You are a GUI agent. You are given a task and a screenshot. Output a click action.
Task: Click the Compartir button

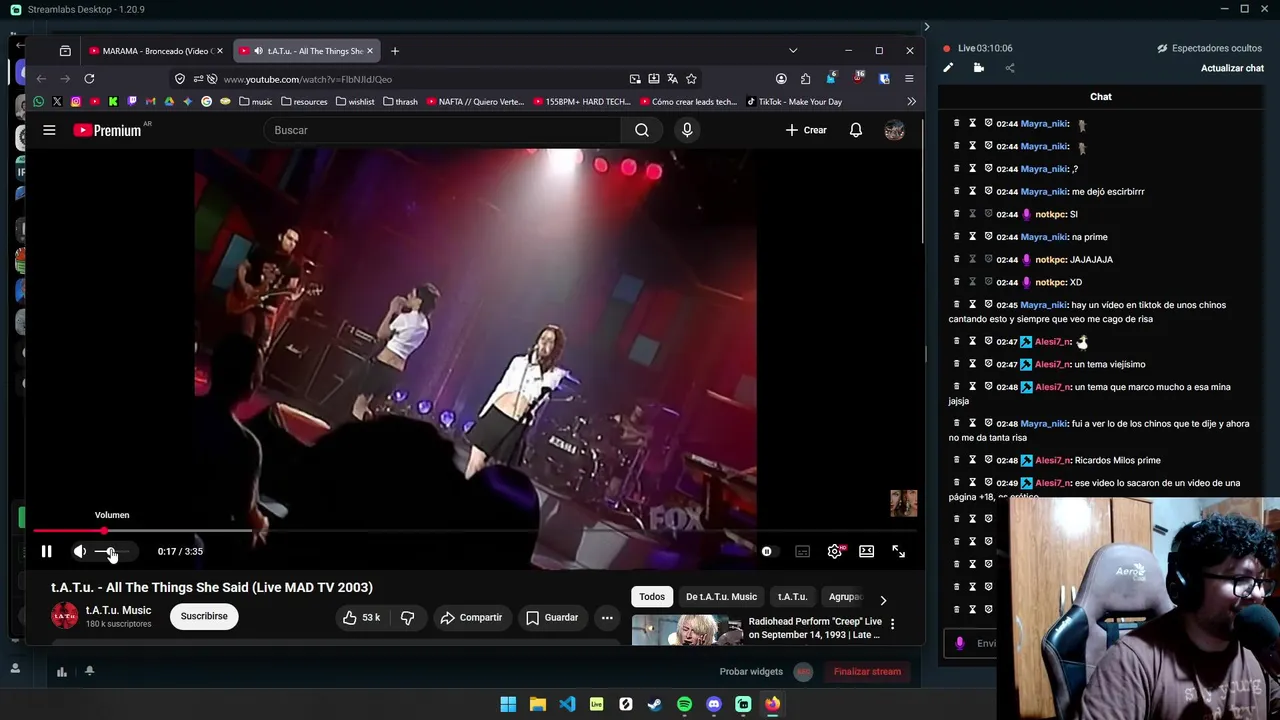point(471,618)
